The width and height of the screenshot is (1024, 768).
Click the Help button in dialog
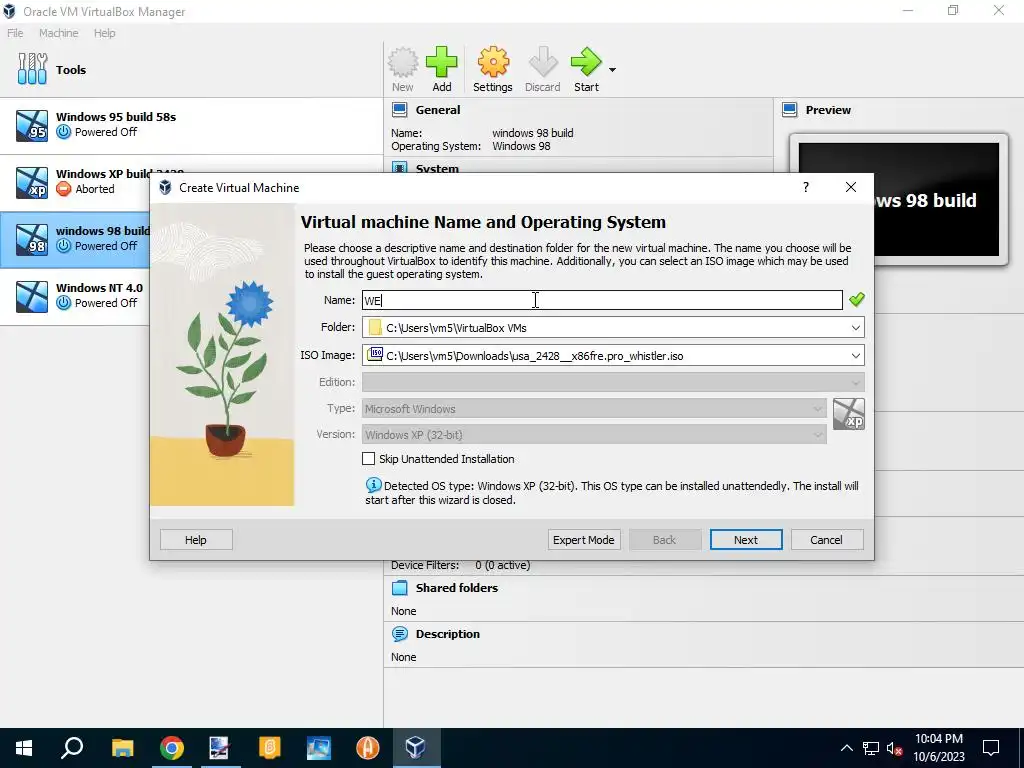(x=196, y=540)
